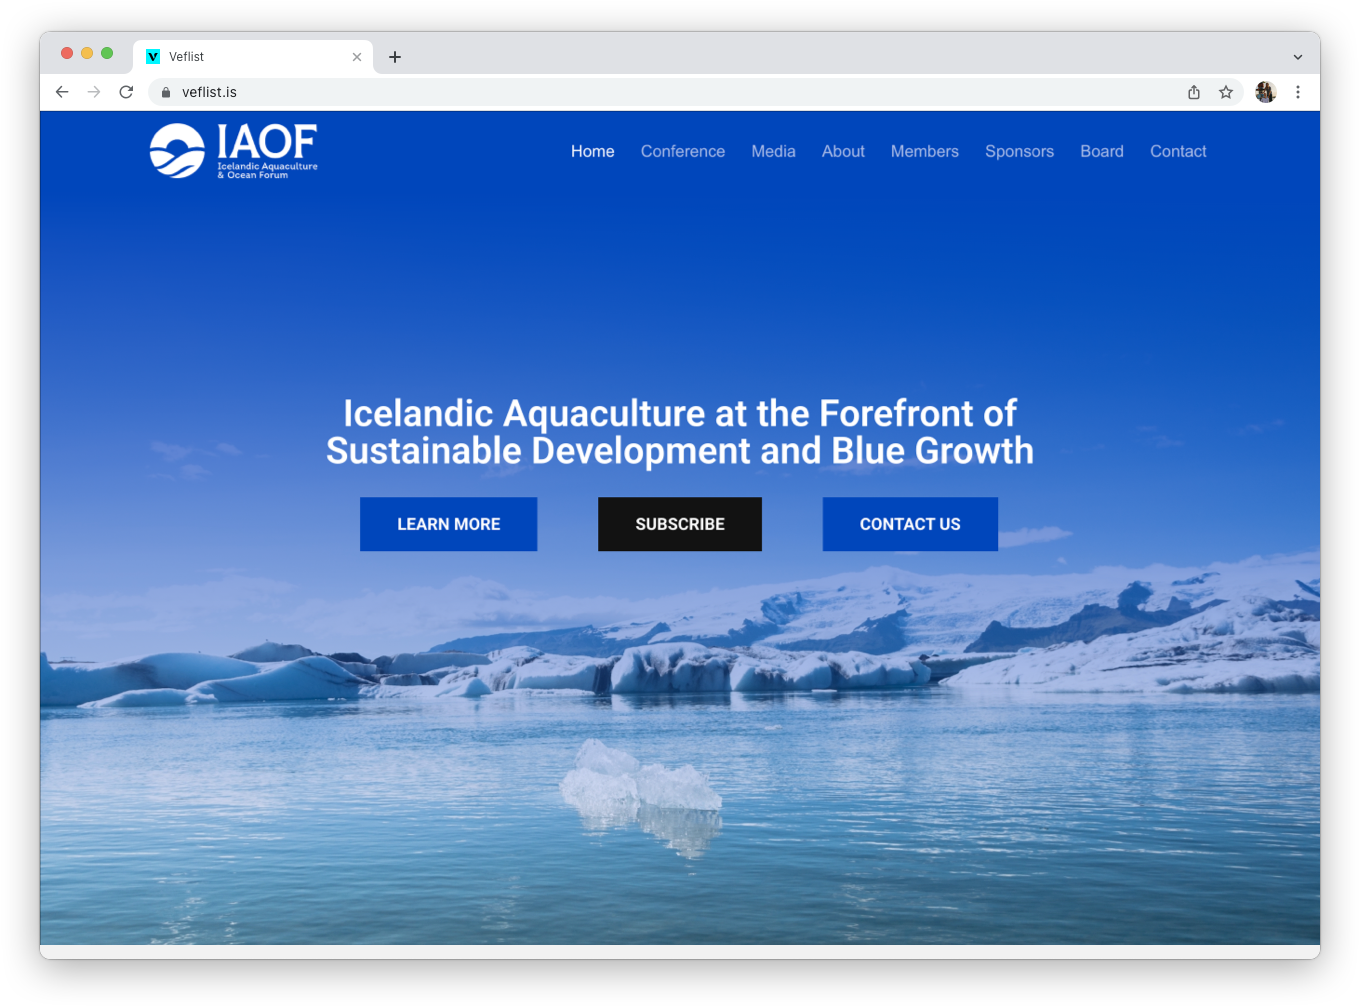1360x1007 pixels.
Task: Open the user profile avatar
Action: click(1265, 92)
